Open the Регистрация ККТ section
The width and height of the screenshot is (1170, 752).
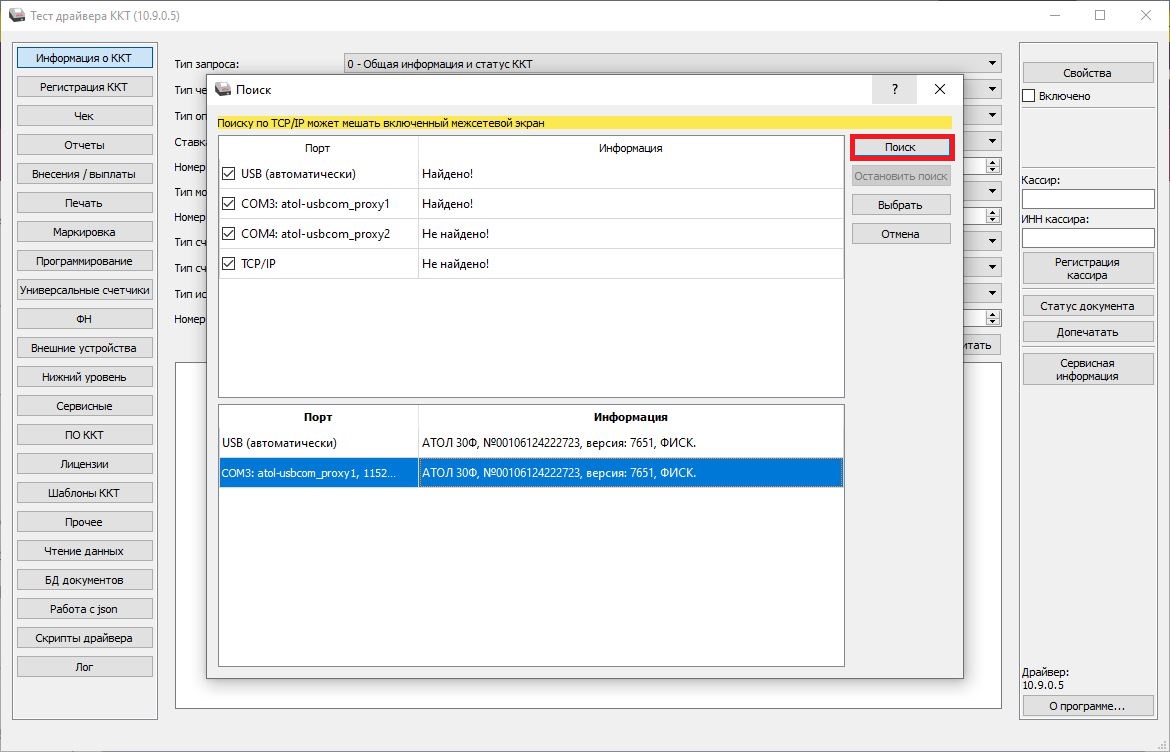click(84, 87)
